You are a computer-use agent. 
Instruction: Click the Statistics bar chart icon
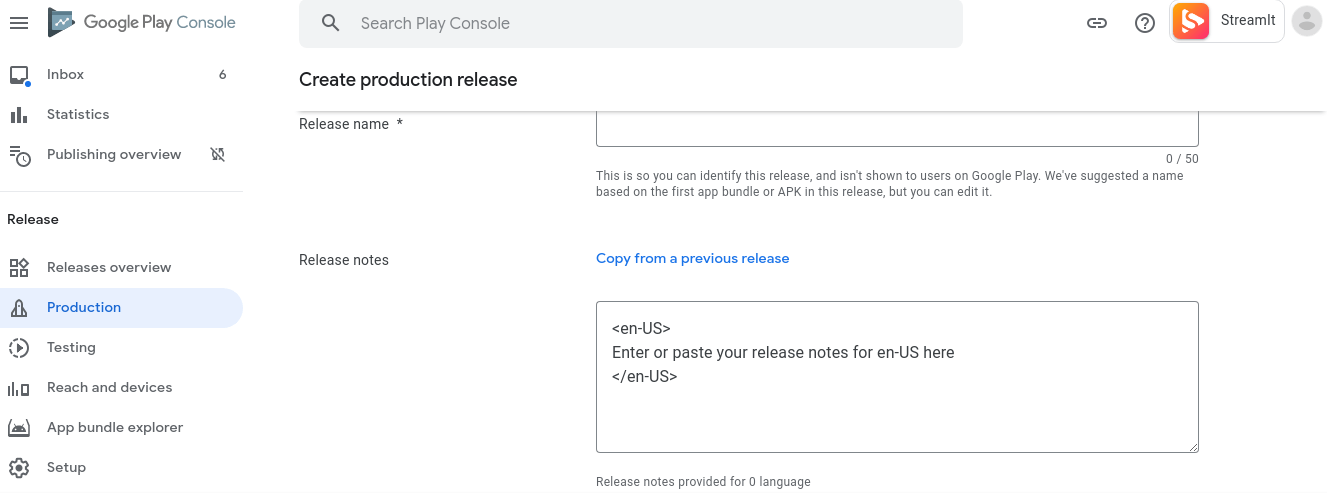click(19, 115)
